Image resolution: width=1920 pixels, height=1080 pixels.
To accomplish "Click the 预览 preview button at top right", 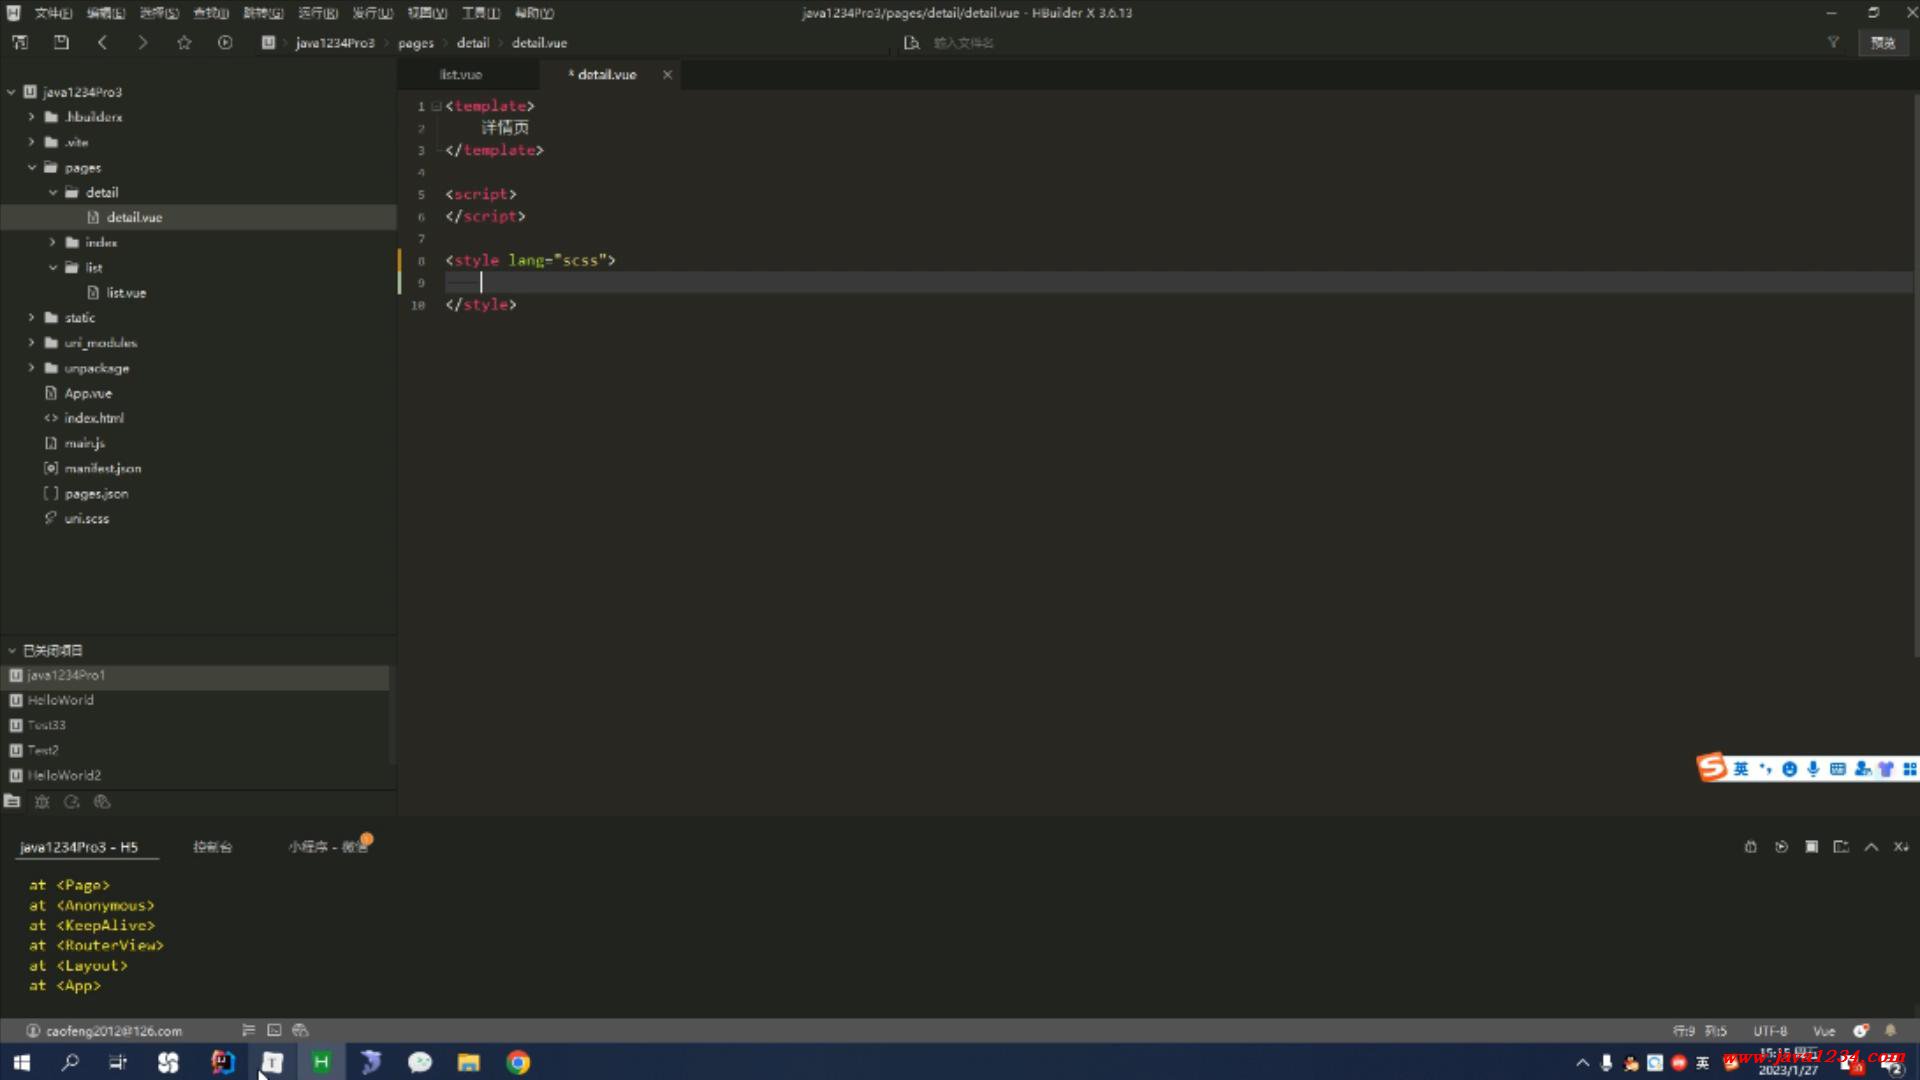I will tap(1883, 43).
